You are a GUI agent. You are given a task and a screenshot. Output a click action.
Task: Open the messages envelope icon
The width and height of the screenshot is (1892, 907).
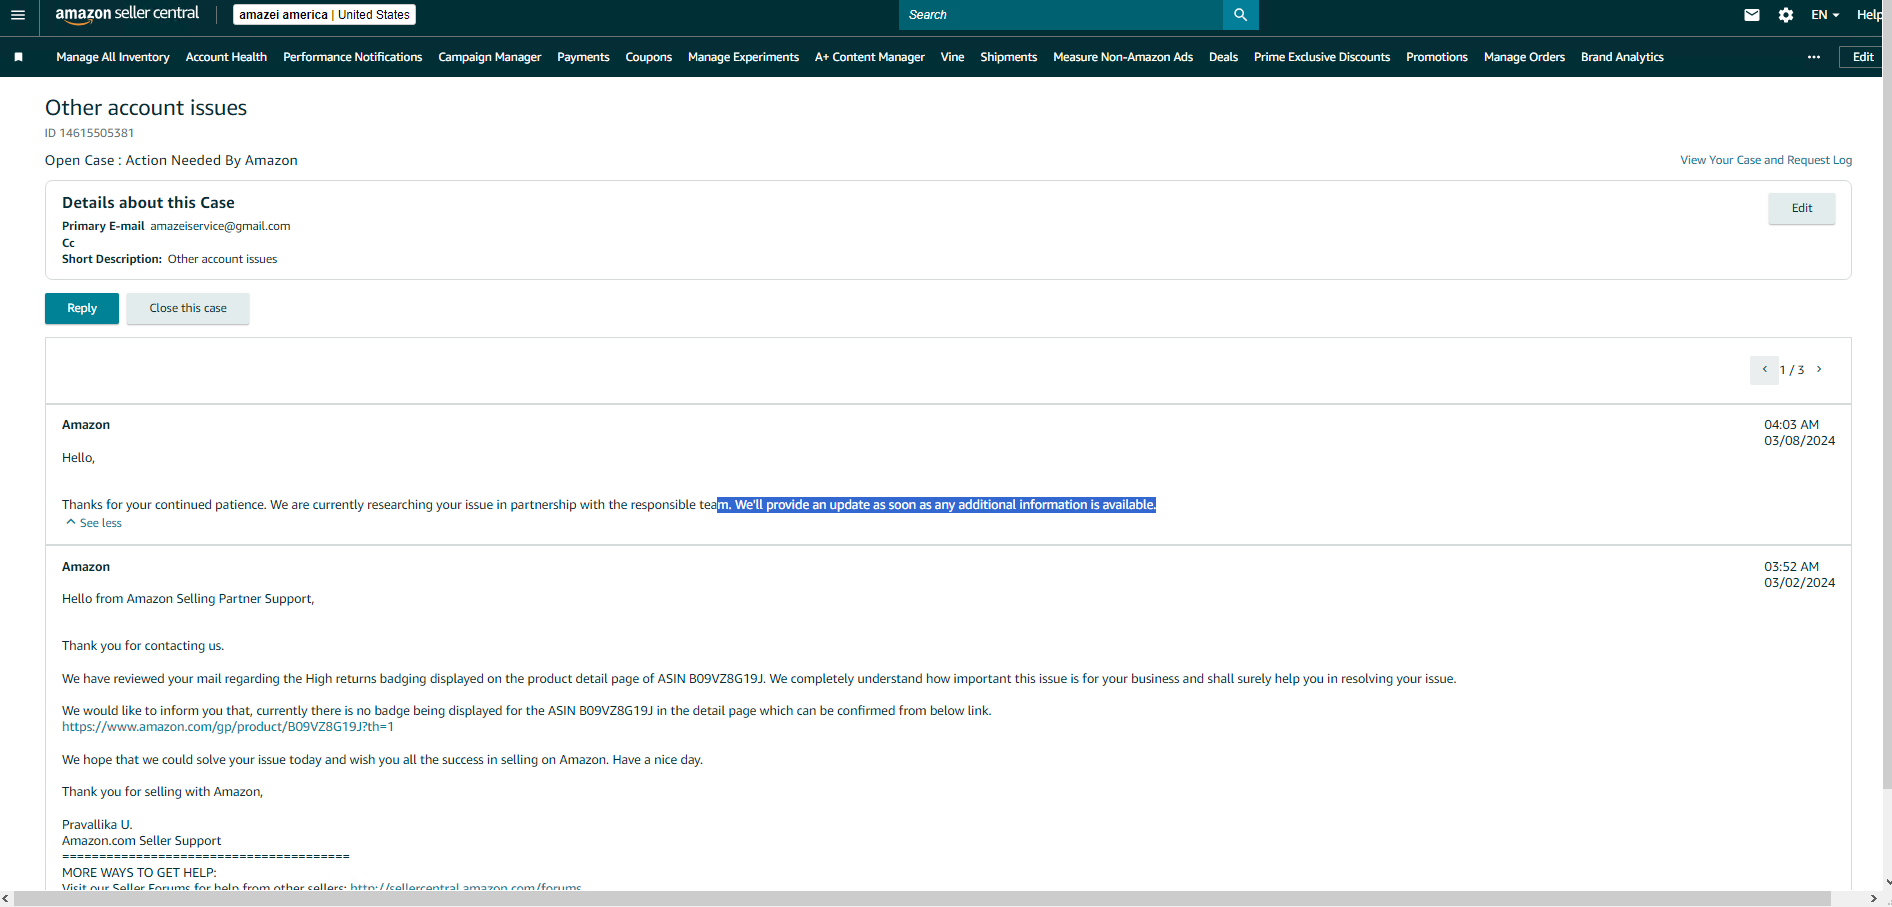[1752, 15]
